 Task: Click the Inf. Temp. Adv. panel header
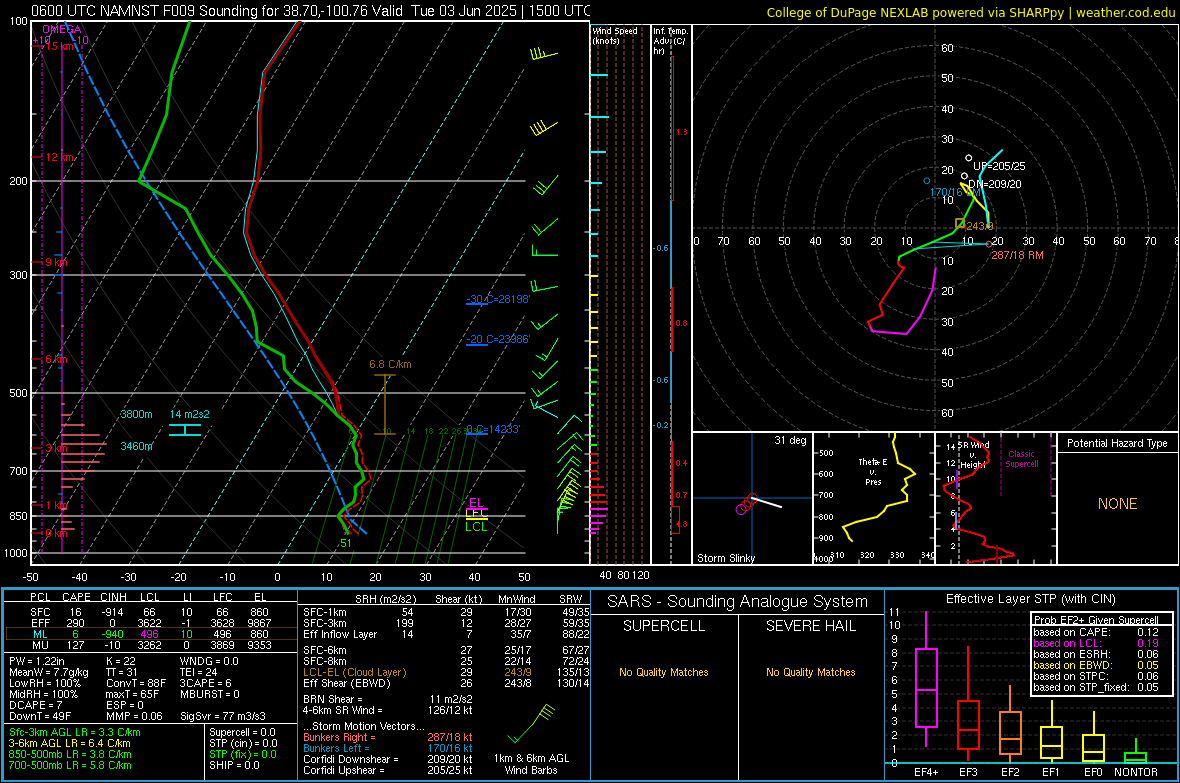(670, 41)
